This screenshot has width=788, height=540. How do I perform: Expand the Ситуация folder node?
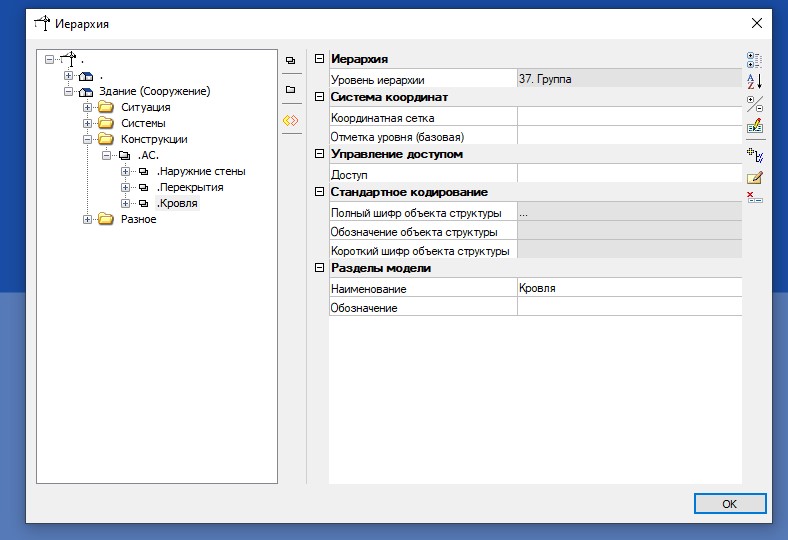88,108
